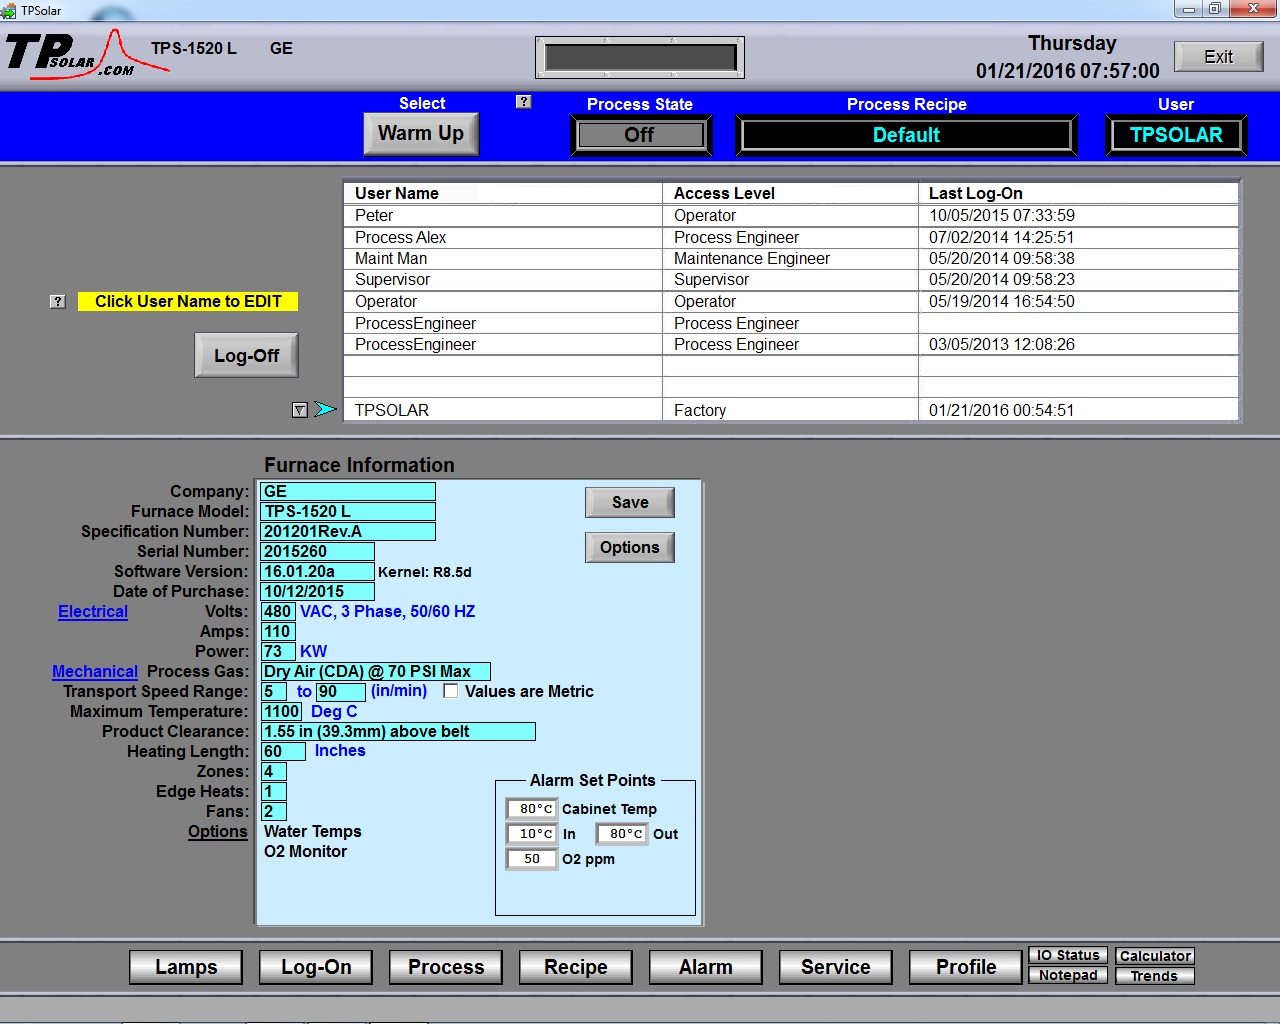This screenshot has height=1024, width=1280.
Task: Click Date of Purchase field 10/12/2015
Action: coord(318,591)
